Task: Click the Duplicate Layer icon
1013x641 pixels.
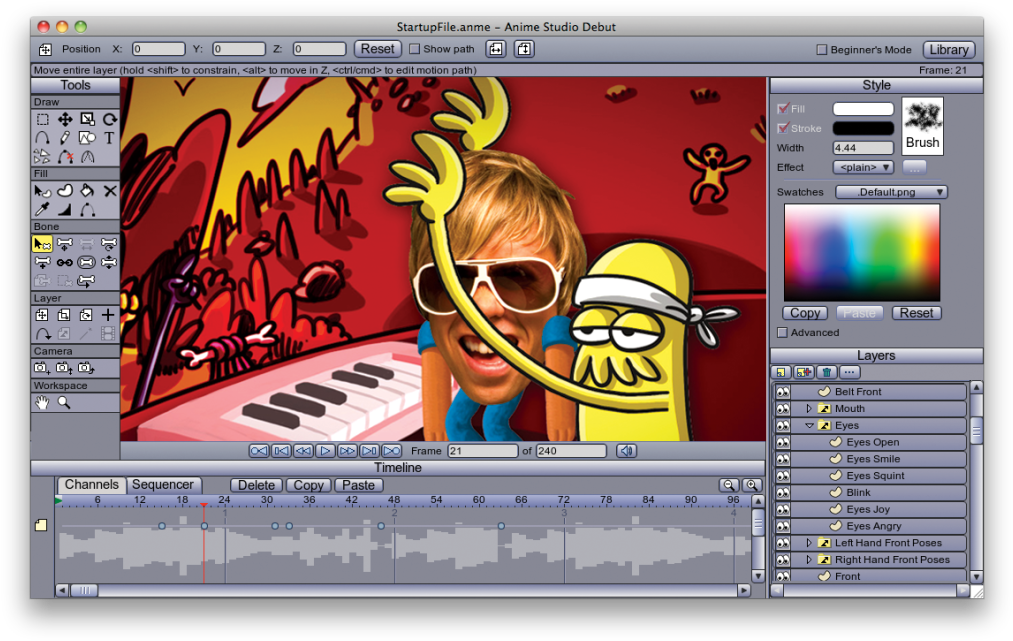Action: tap(804, 372)
